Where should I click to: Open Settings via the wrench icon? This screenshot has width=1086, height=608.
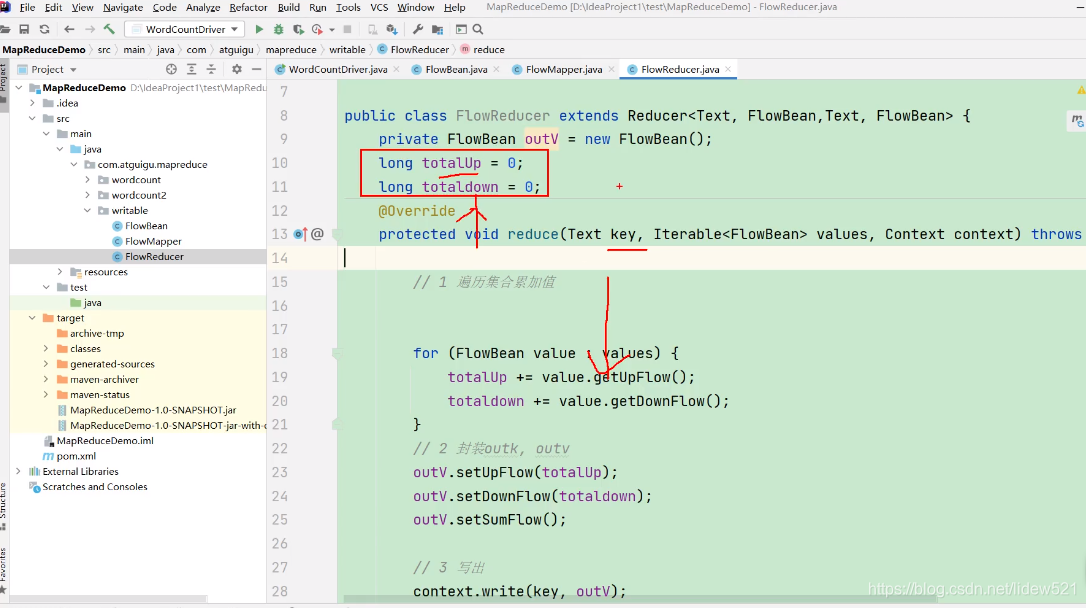418,29
